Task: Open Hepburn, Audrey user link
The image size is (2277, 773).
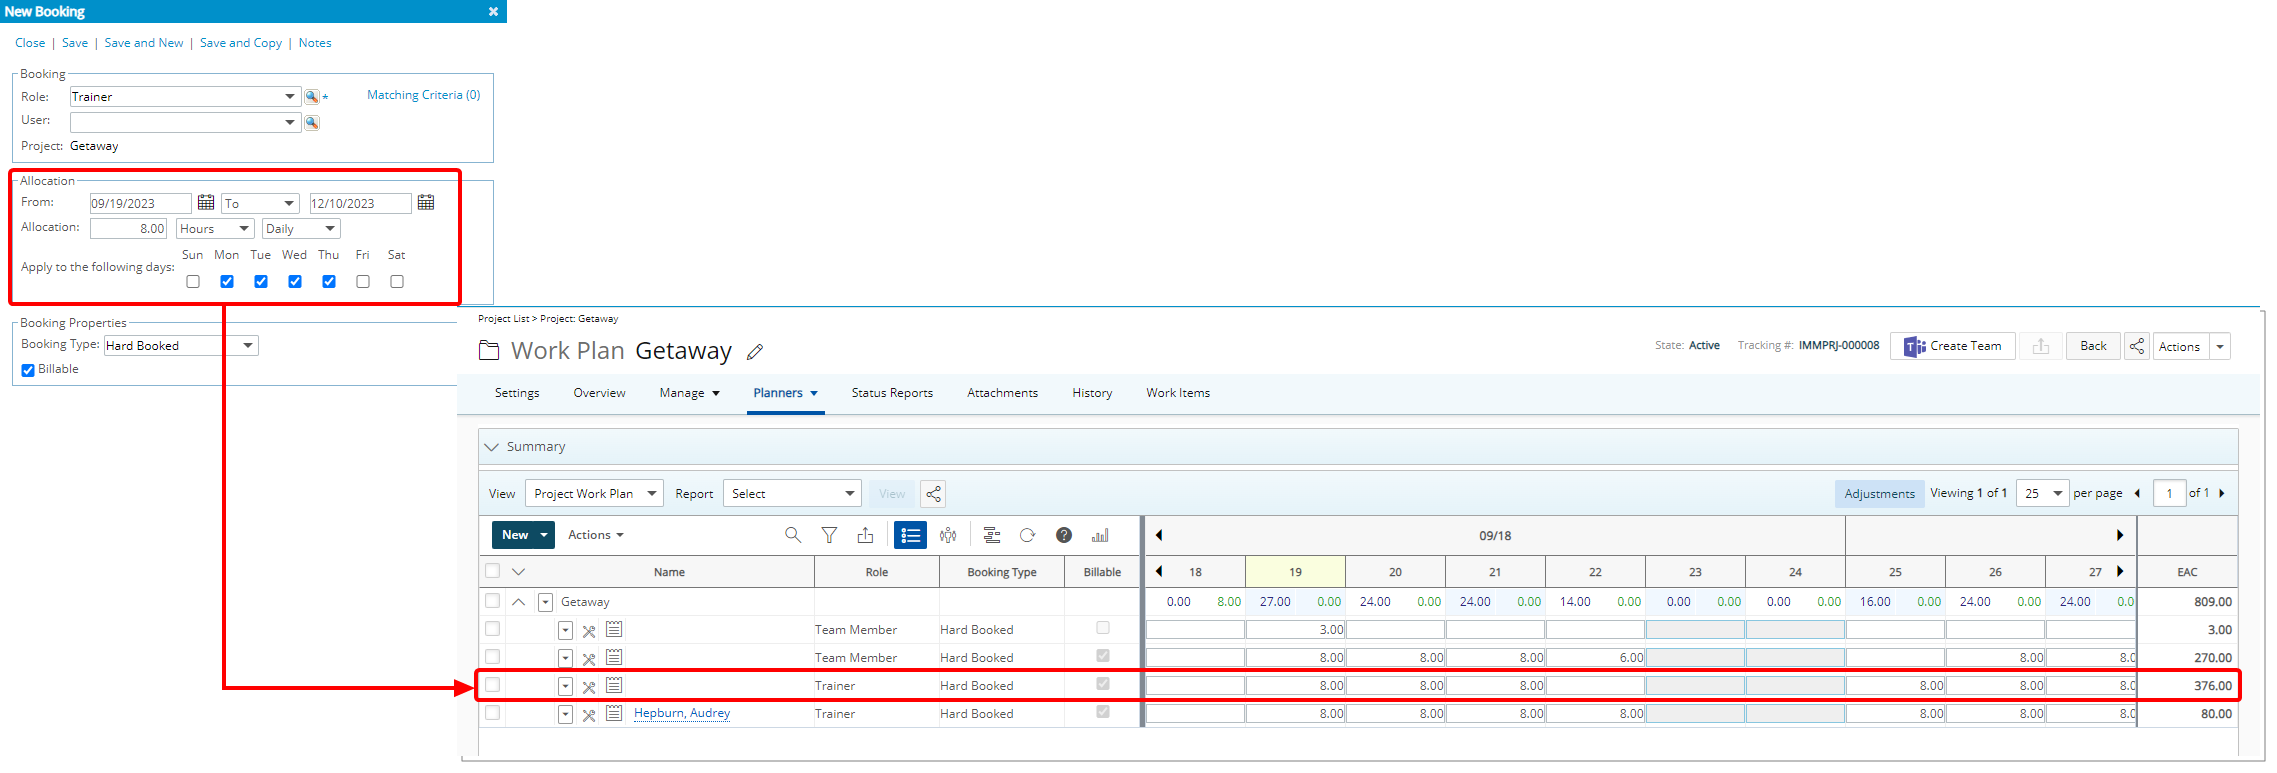Action: point(682,713)
